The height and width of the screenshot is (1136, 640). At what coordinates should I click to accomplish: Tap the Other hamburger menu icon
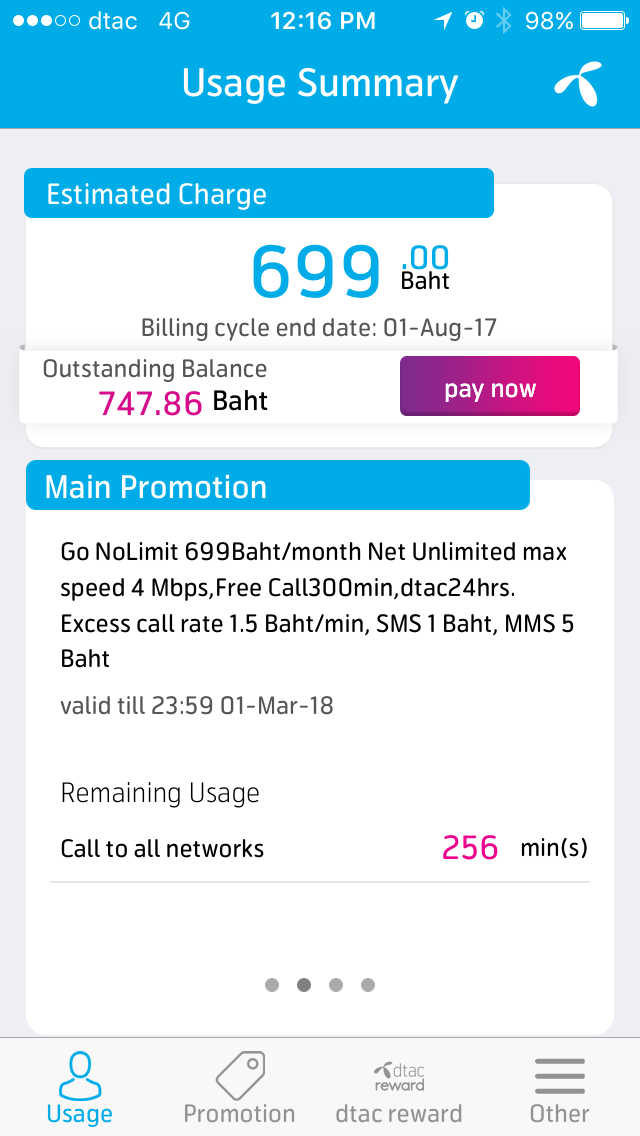559,1076
